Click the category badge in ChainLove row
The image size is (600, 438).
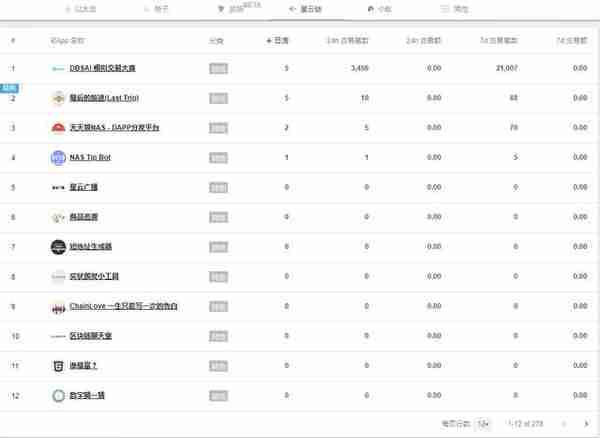click(x=218, y=306)
